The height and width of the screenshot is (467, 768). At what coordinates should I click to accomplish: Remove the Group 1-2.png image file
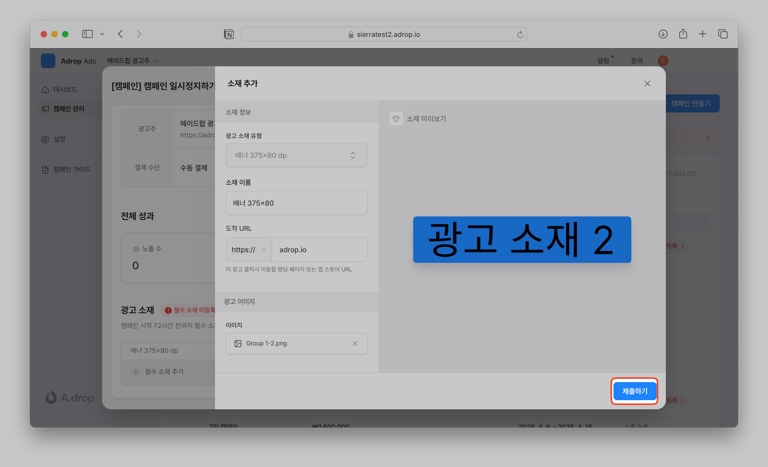tap(354, 344)
